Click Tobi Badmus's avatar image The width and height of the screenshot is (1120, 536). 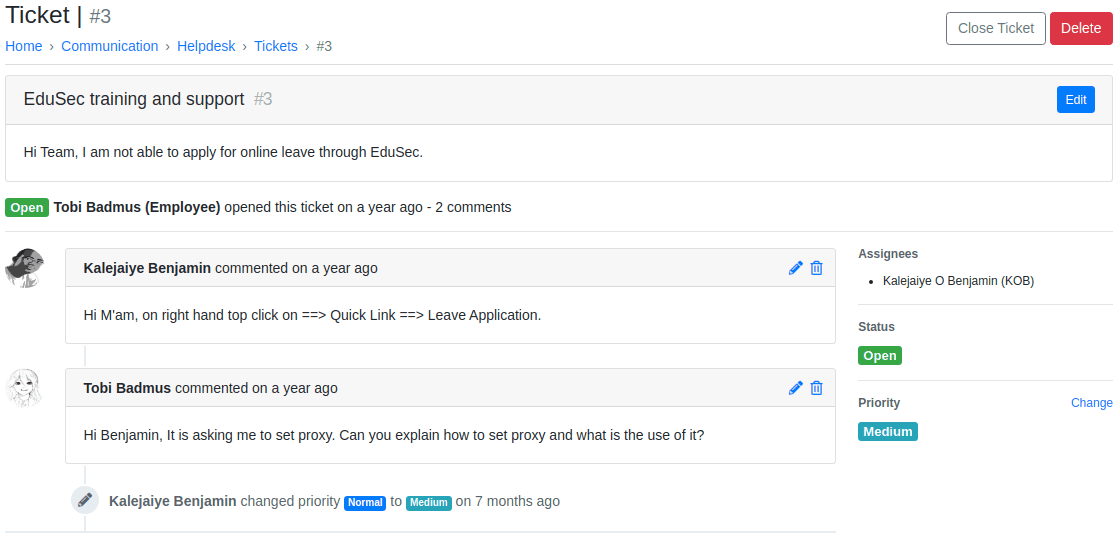pyautogui.click(x=24, y=388)
